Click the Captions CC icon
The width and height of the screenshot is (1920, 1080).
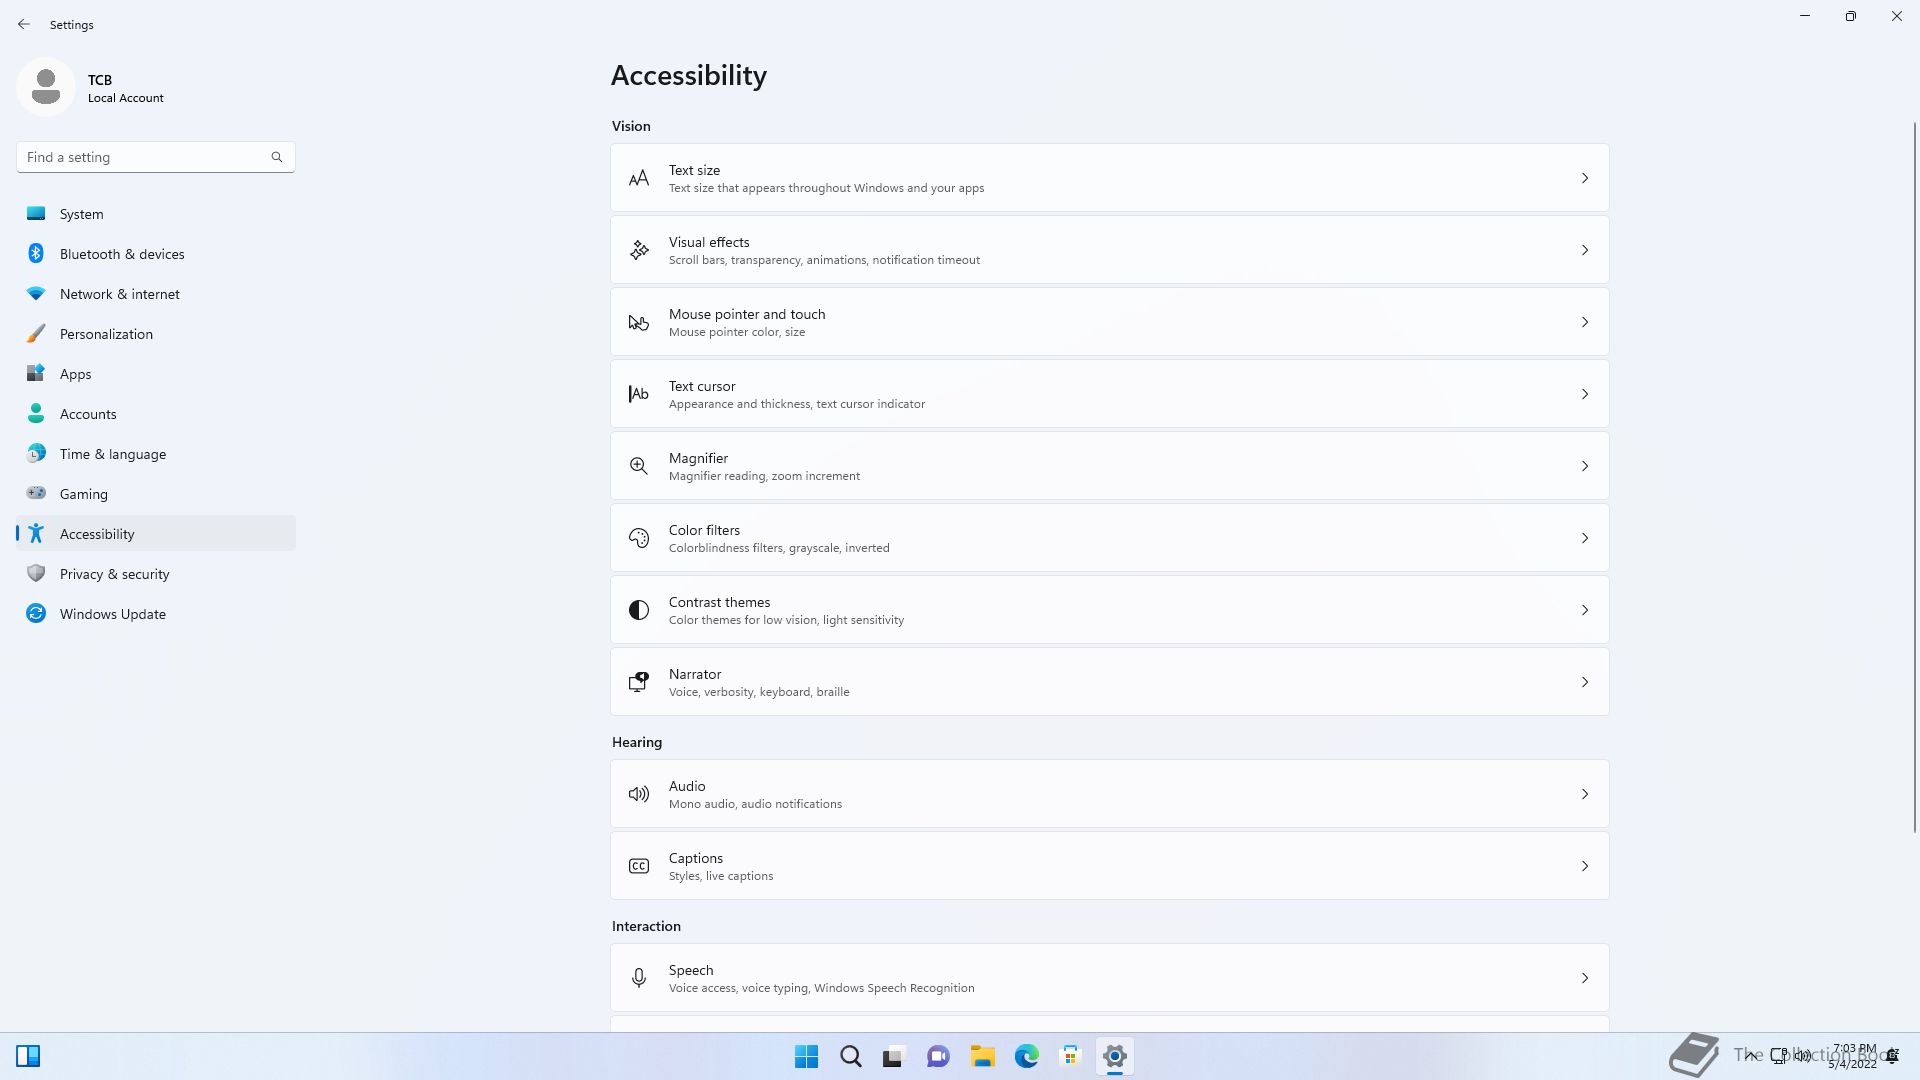[x=638, y=866]
